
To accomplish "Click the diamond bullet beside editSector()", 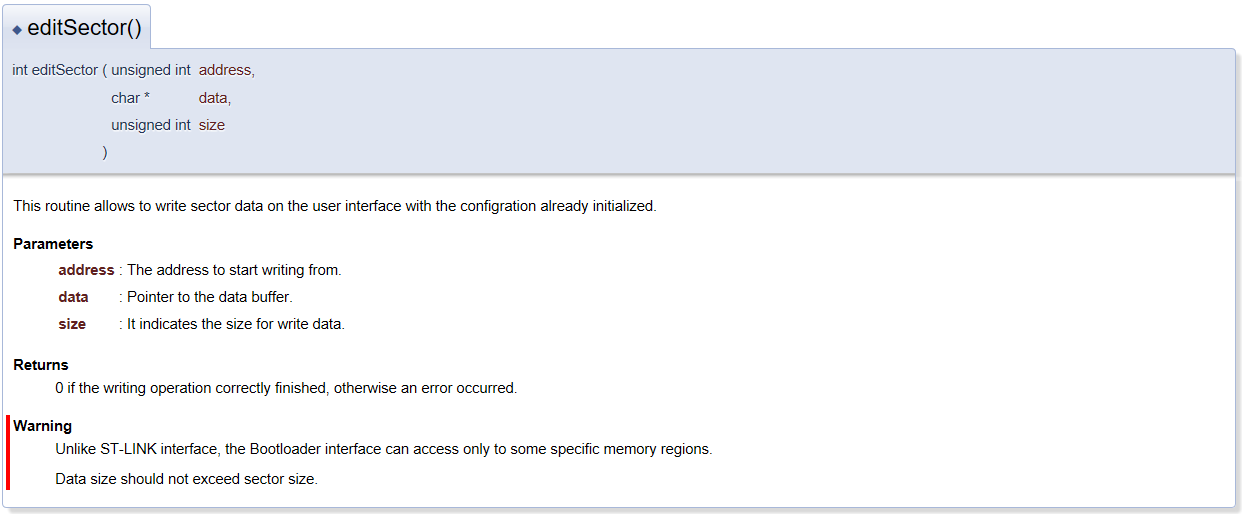I will point(17,30).
